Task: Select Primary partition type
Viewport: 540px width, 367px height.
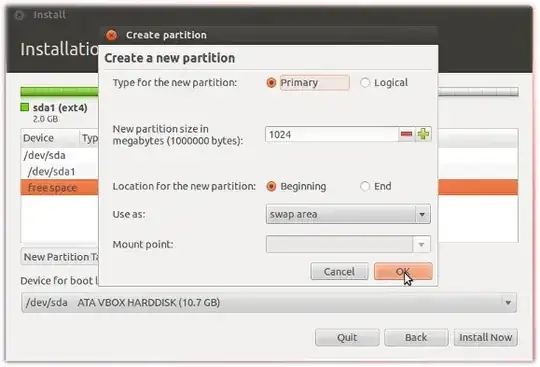Action: coord(271,83)
